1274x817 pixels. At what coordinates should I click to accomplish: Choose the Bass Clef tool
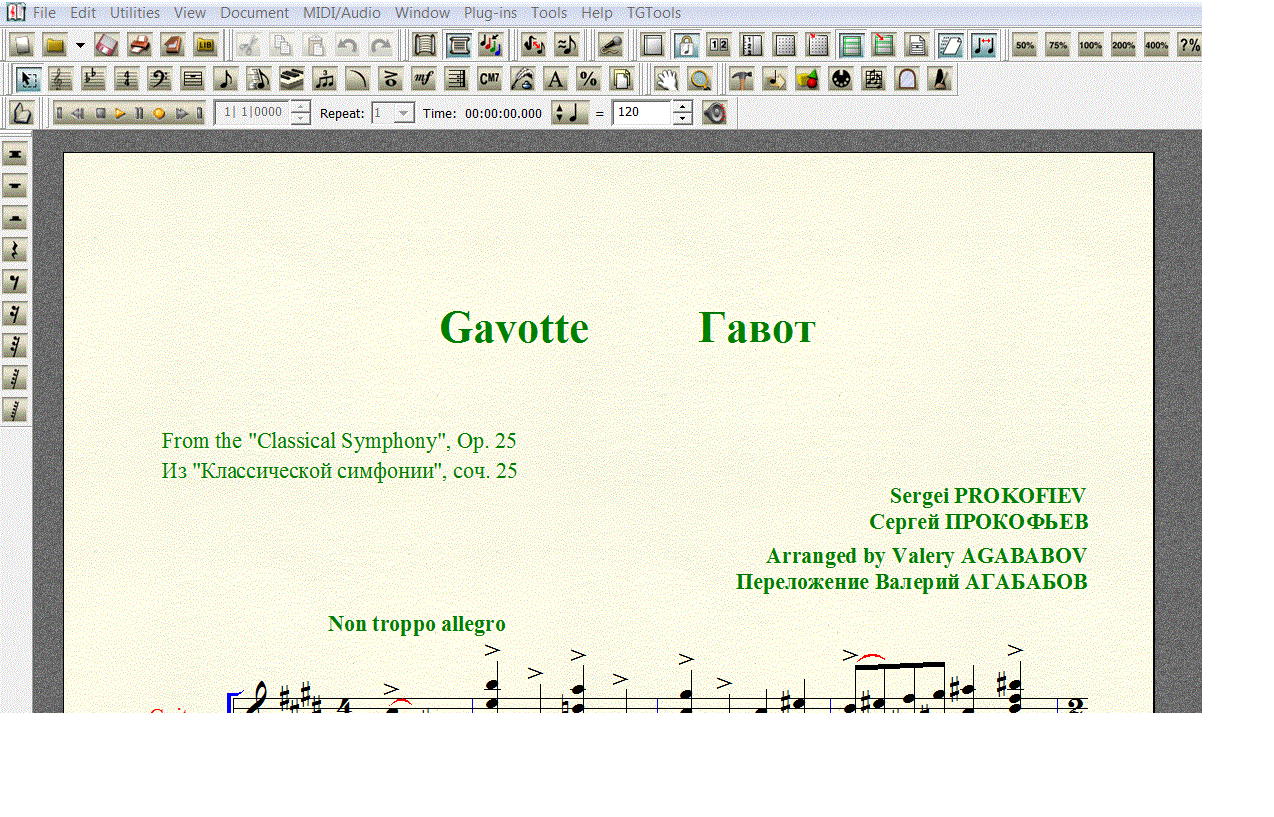(159, 79)
